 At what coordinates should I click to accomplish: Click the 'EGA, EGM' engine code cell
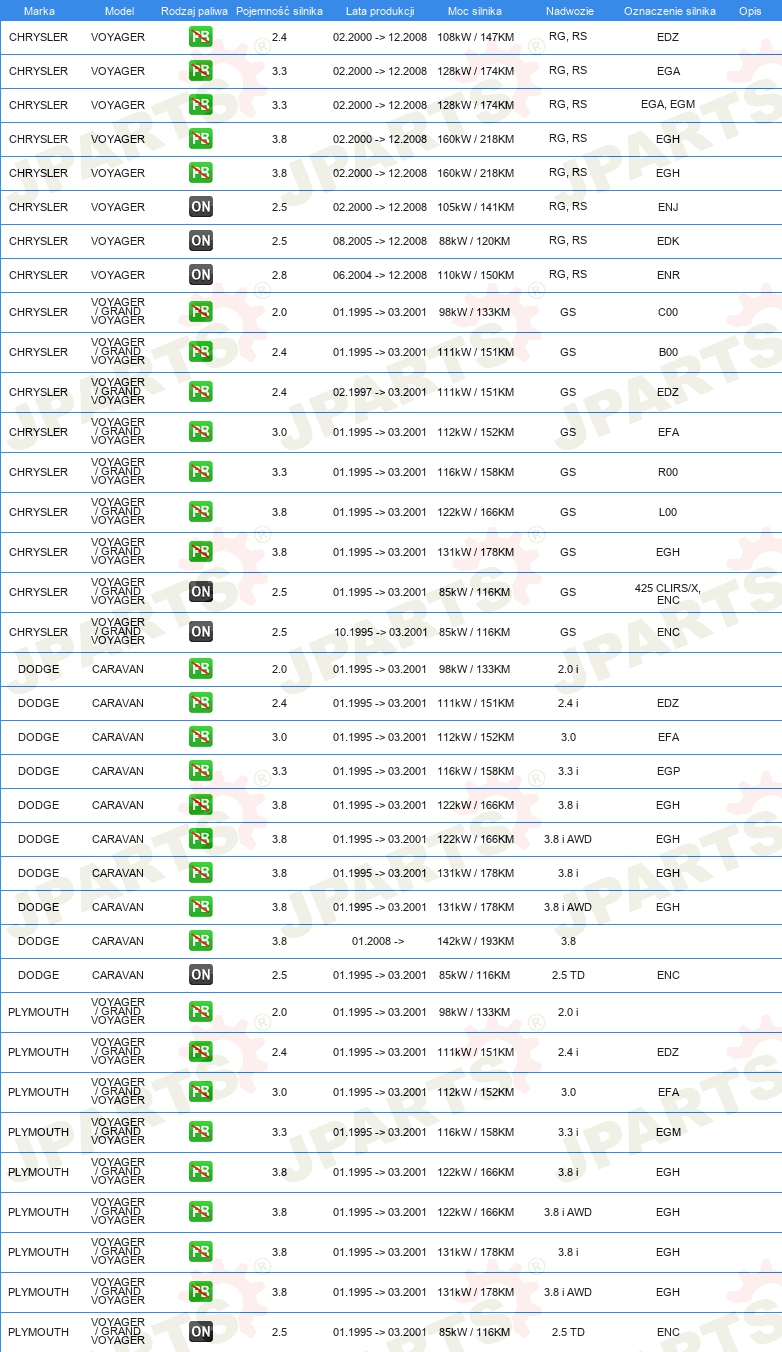(668, 105)
